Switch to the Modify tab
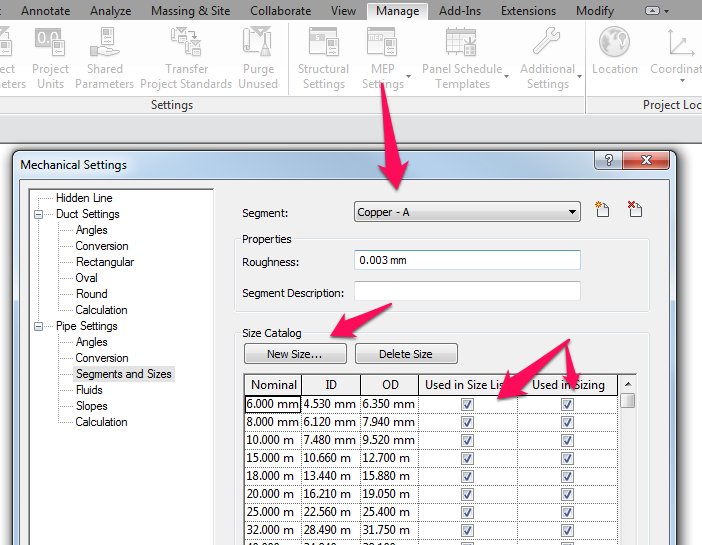 tap(595, 11)
